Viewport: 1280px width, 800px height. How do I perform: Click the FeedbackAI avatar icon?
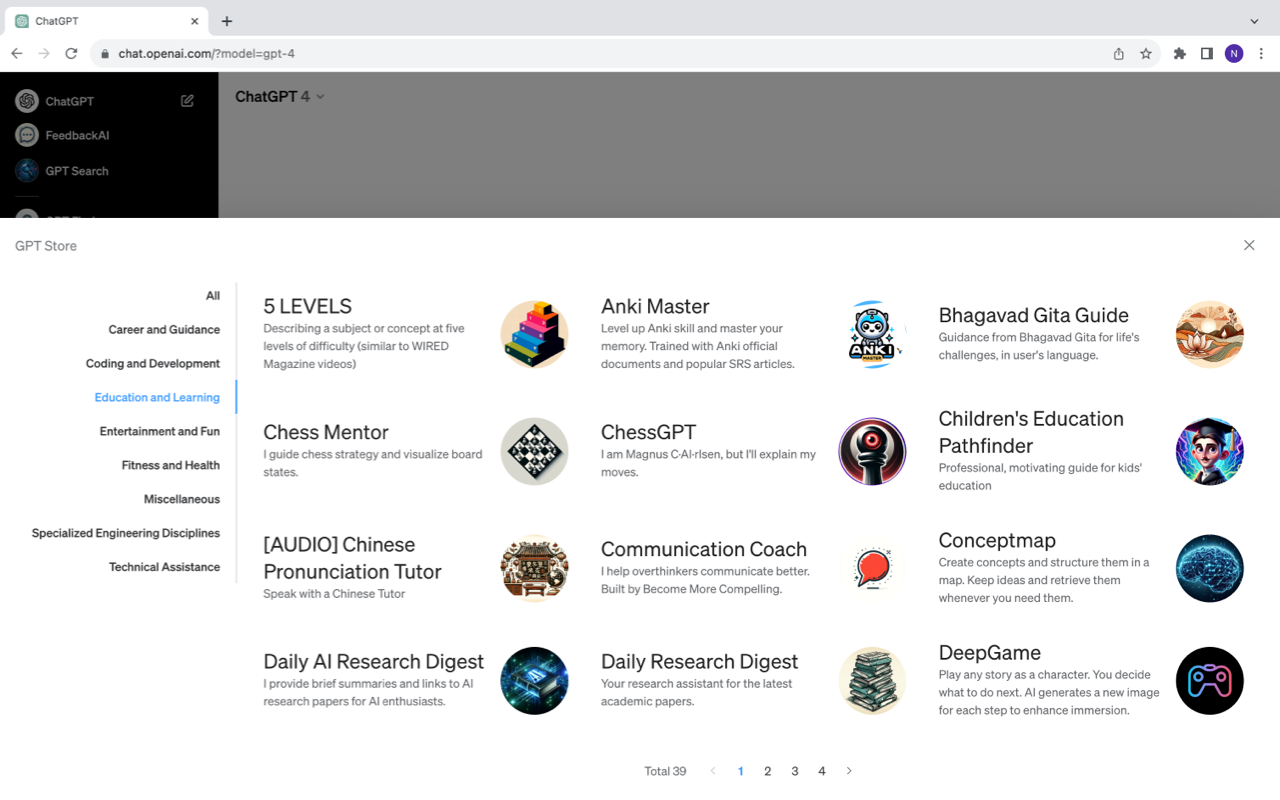click(27, 135)
